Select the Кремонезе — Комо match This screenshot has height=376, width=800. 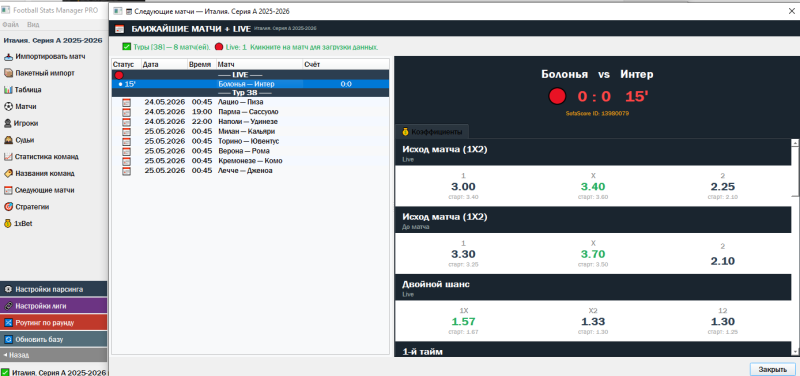click(250, 161)
